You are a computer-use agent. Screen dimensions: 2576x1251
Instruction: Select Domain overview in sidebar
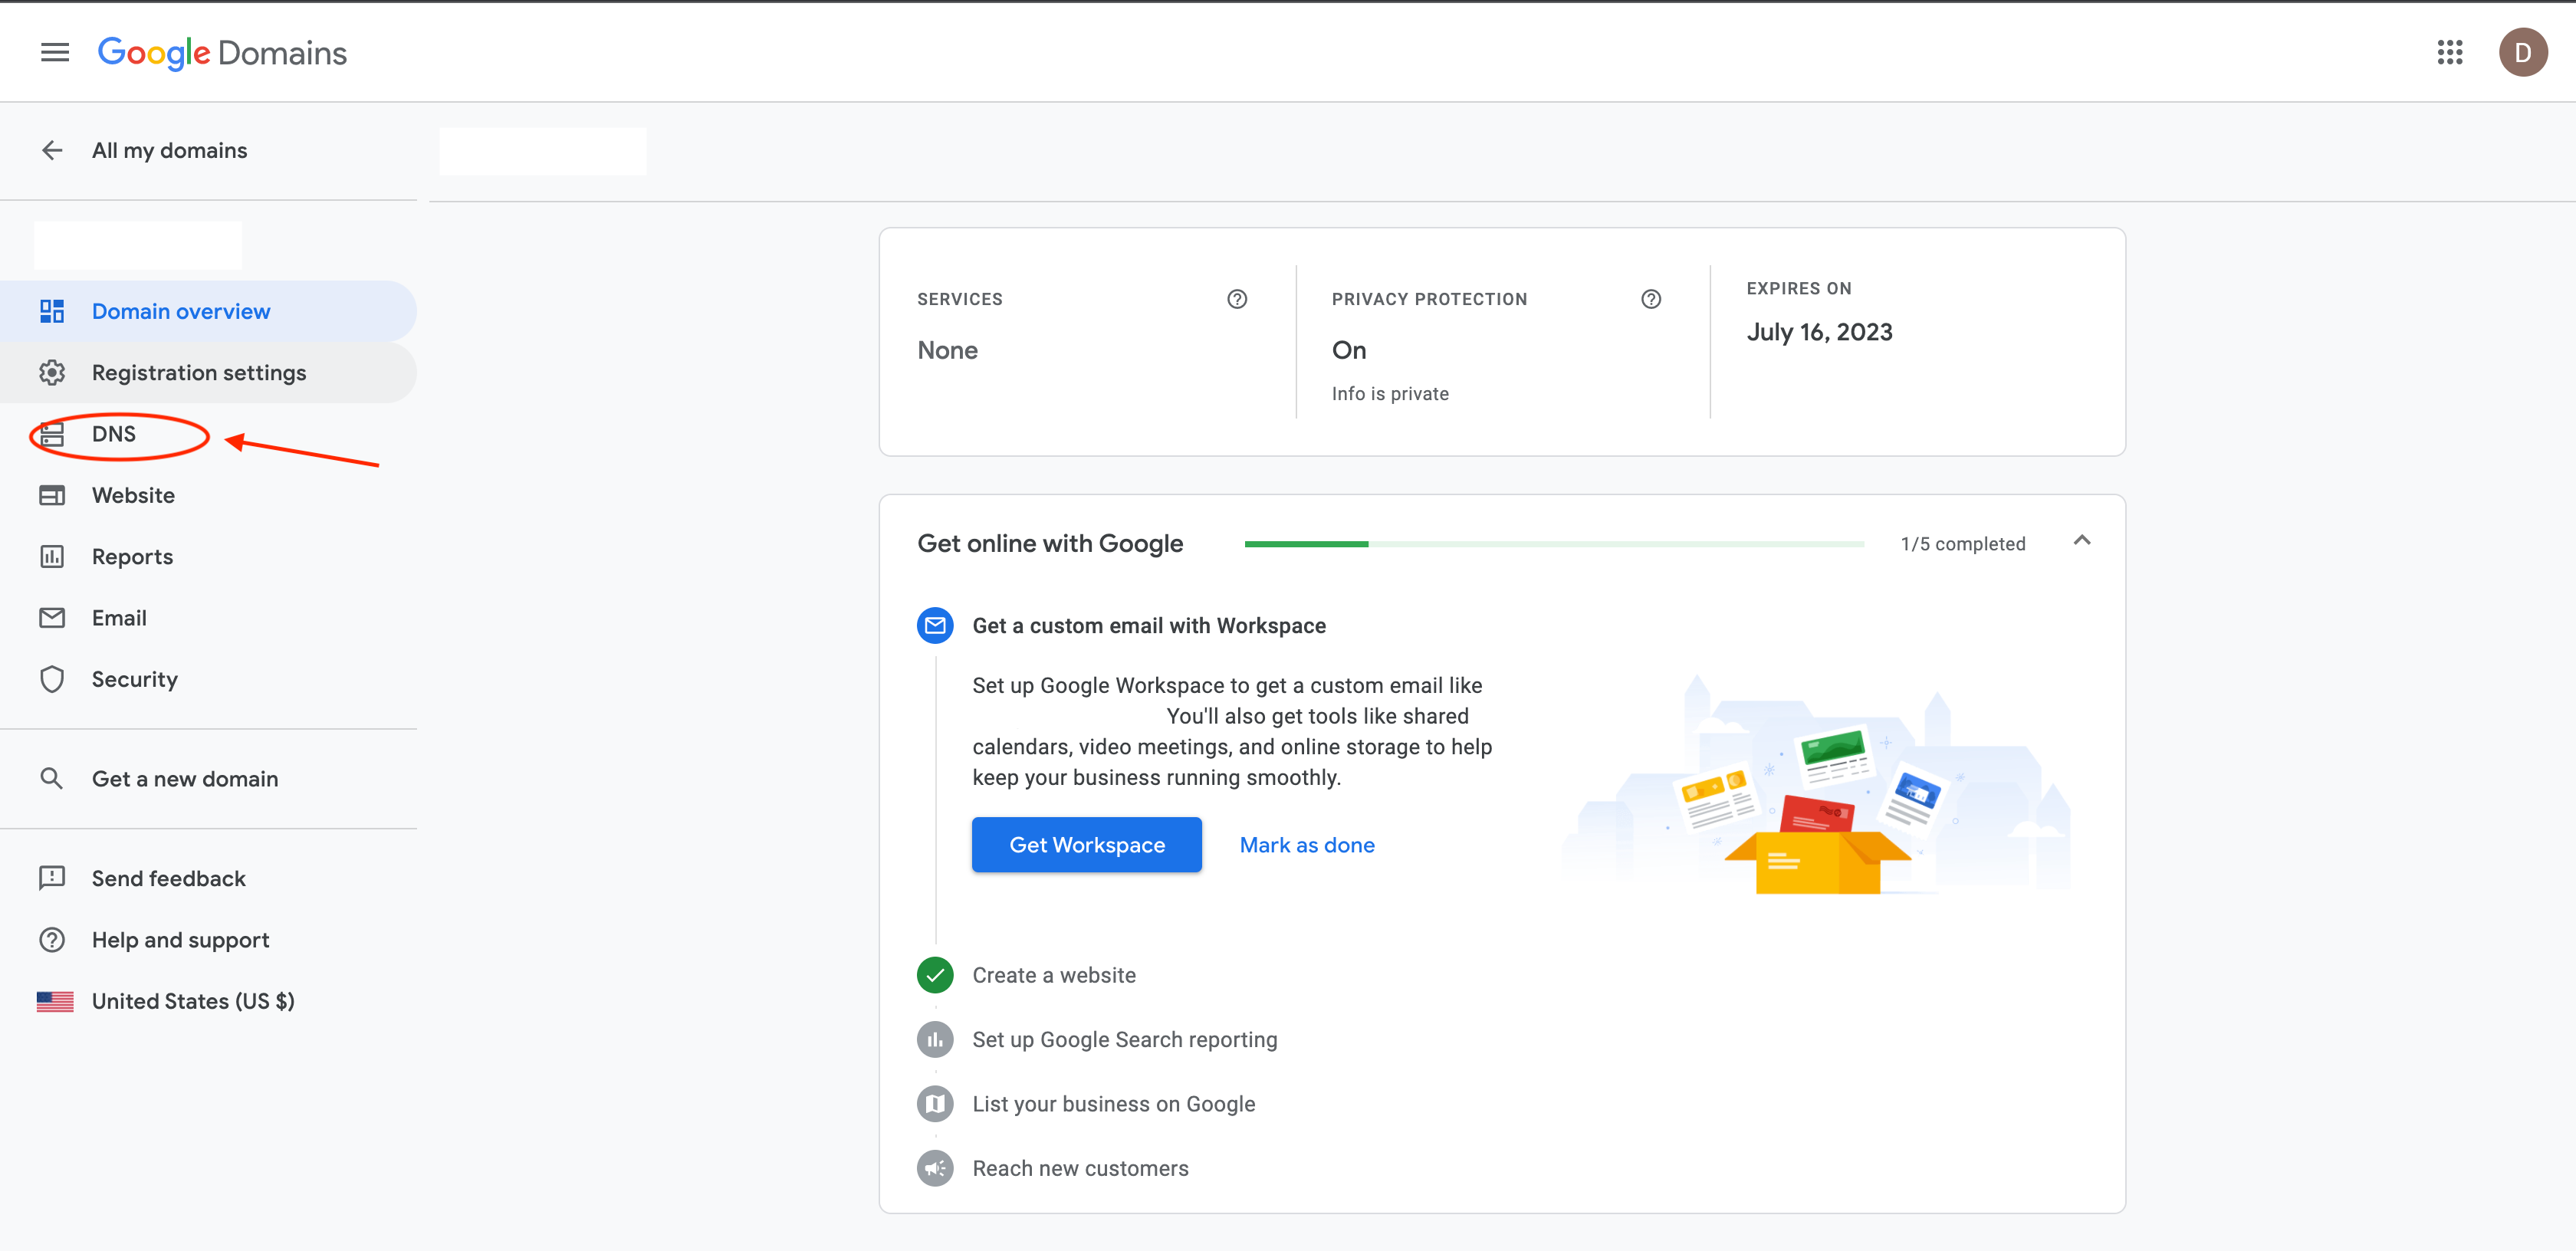pyautogui.click(x=208, y=311)
